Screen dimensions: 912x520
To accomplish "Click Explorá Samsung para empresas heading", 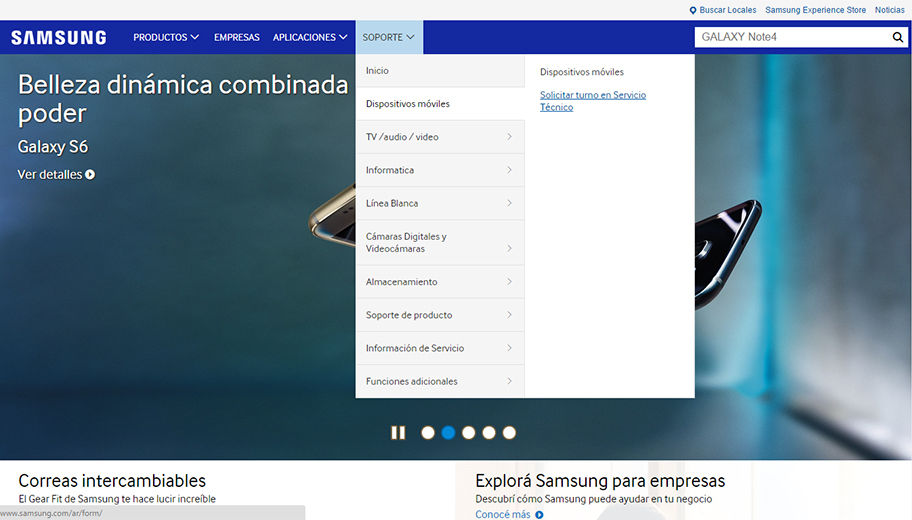I will point(600,481).
